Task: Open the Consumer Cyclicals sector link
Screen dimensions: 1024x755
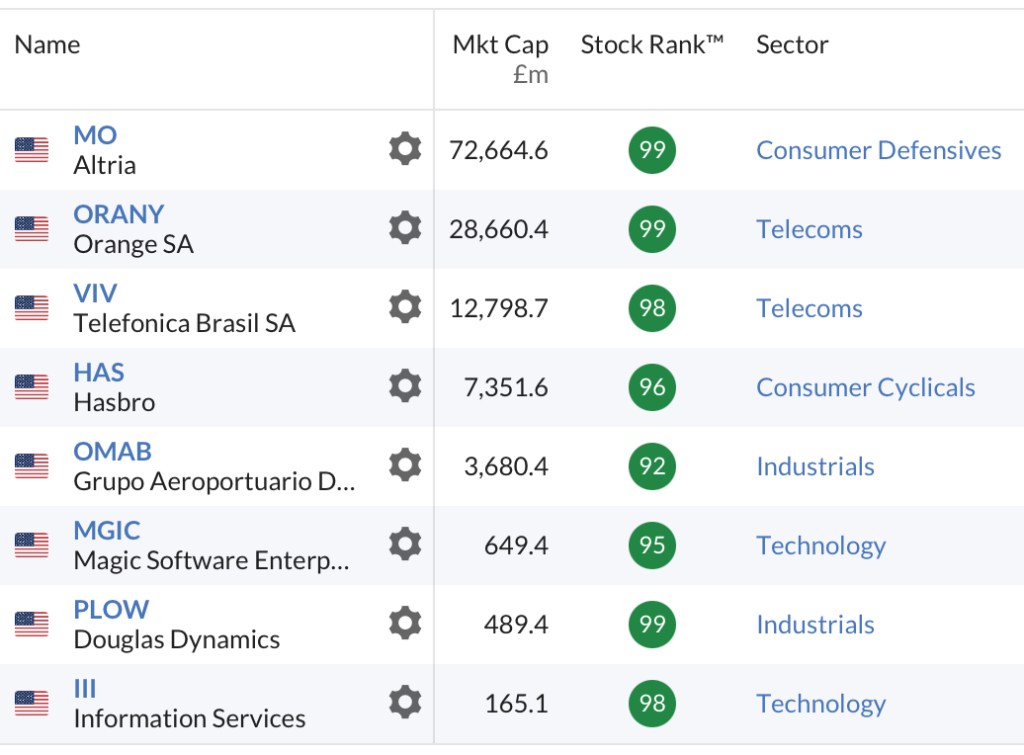Action: tap(865, 387)
